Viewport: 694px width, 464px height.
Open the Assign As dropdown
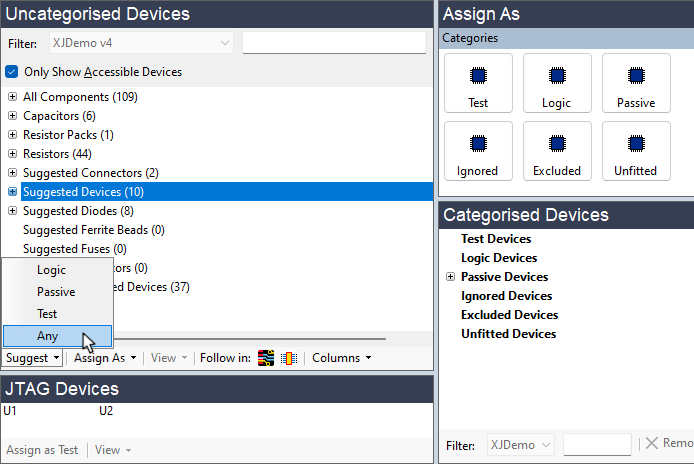tap(105, 358)
